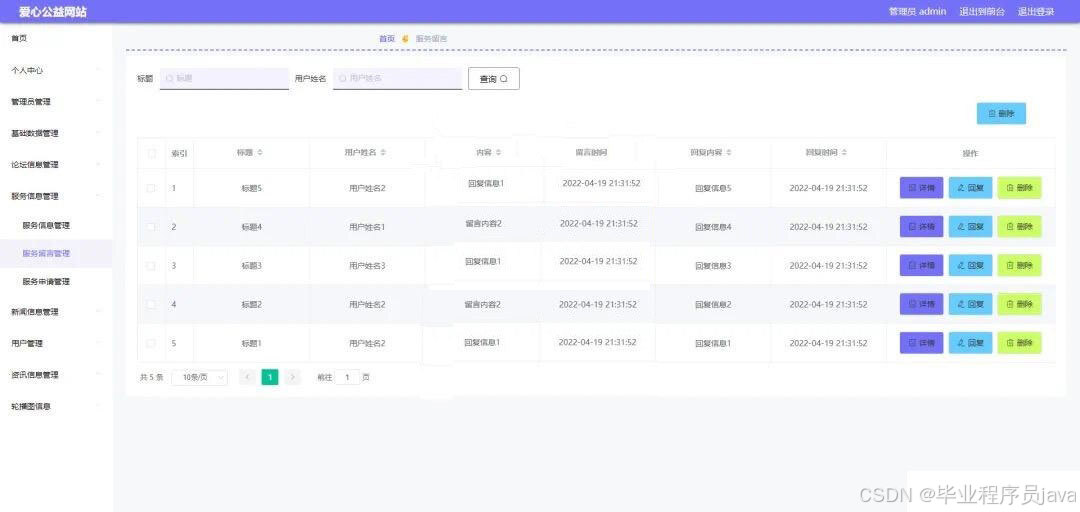Expand 论坛信息管理 in sidebar
This screenshot has height=512, width=1080.
56,165
